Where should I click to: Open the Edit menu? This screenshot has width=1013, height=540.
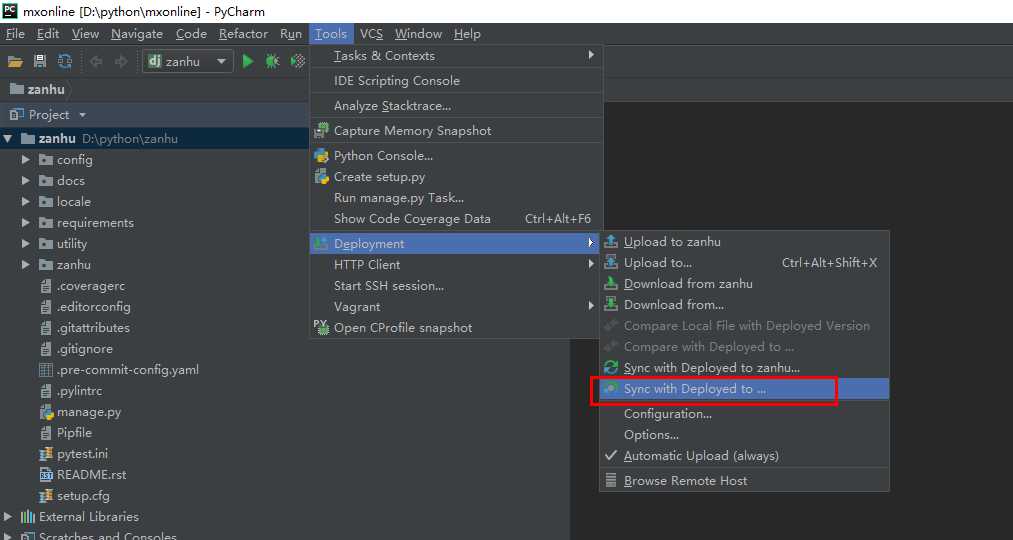pos(48,34)
